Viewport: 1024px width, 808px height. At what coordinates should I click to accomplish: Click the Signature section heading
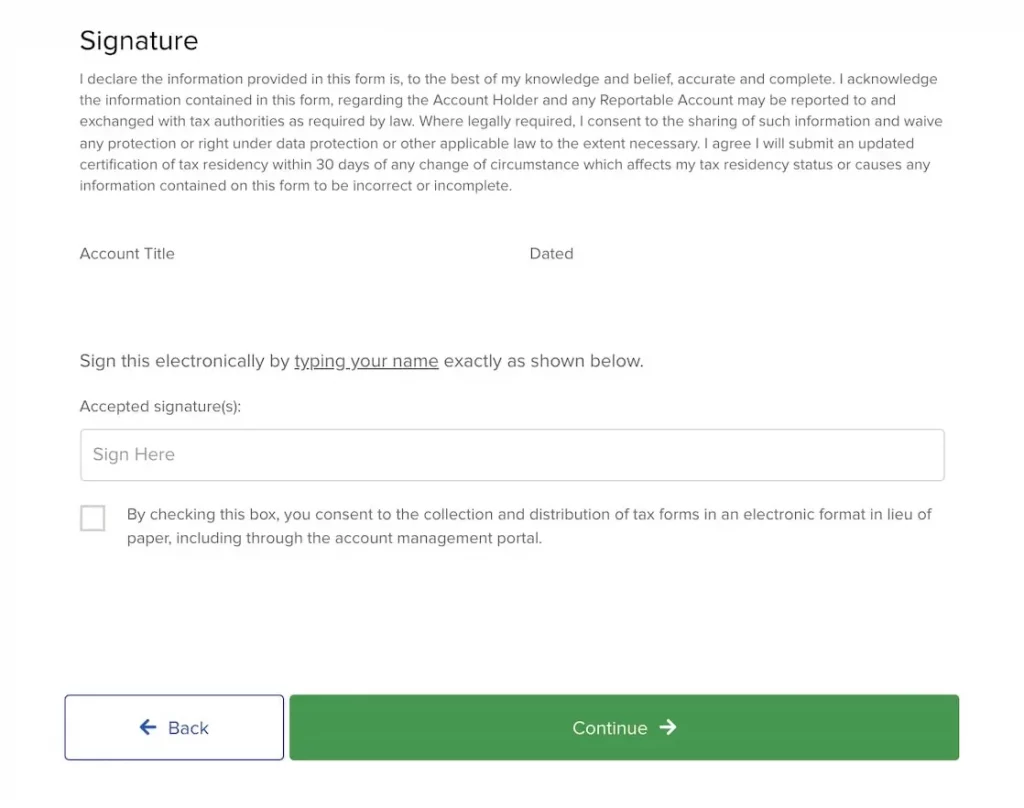[x=139, y=41]
